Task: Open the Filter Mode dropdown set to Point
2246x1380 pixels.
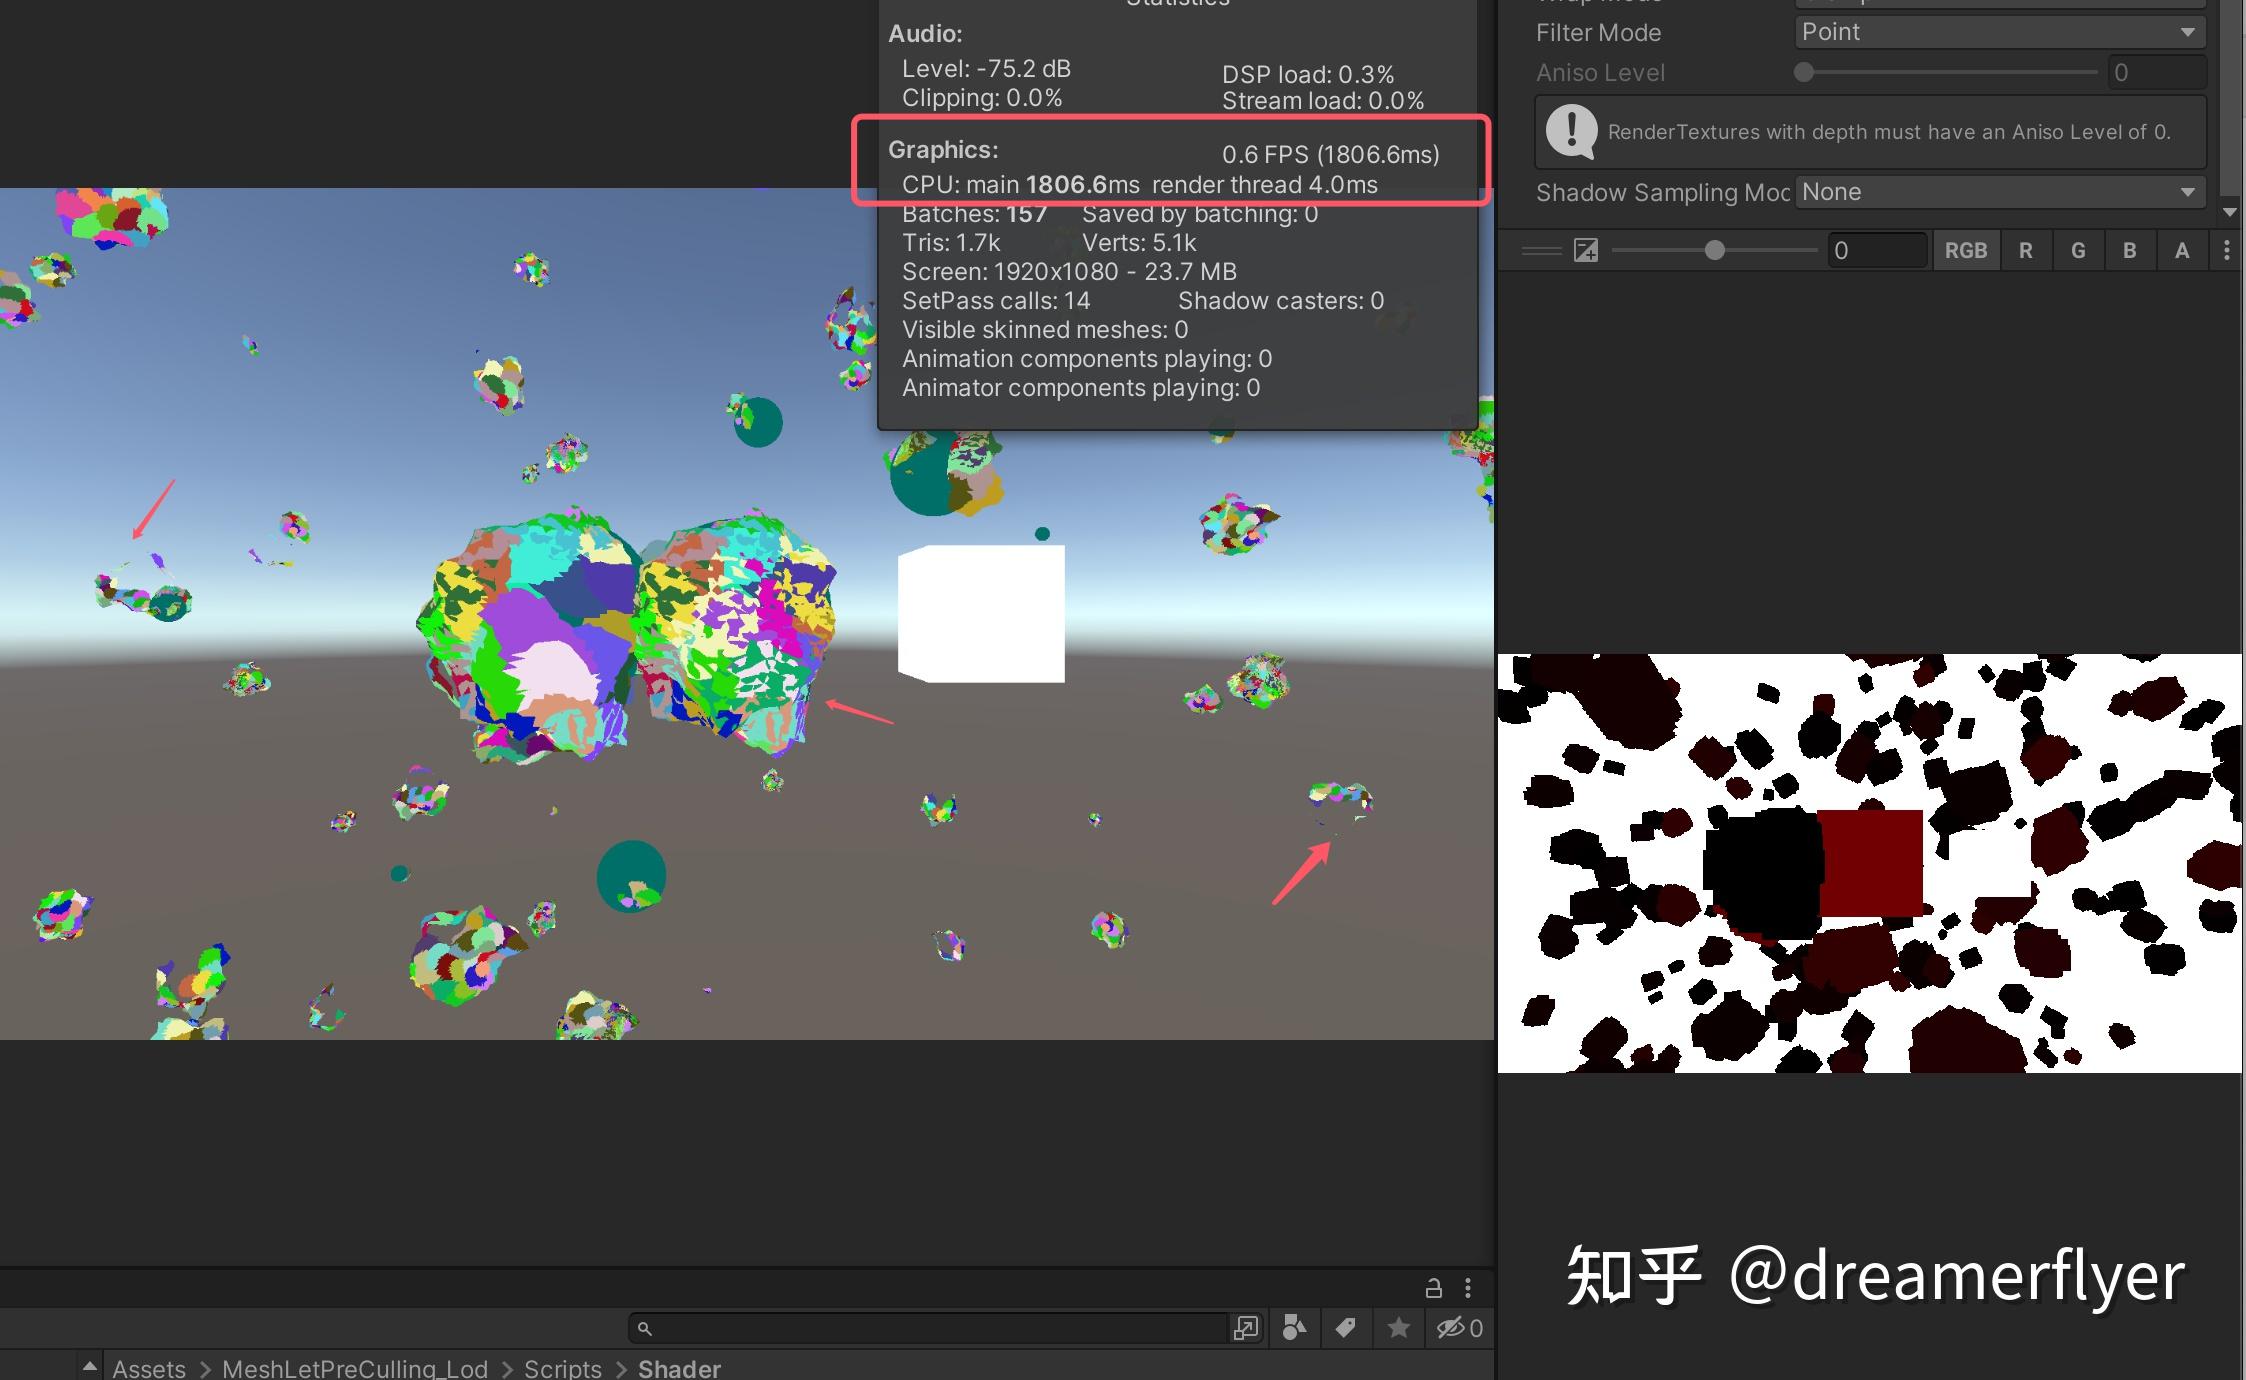Action: (1998, 31)
